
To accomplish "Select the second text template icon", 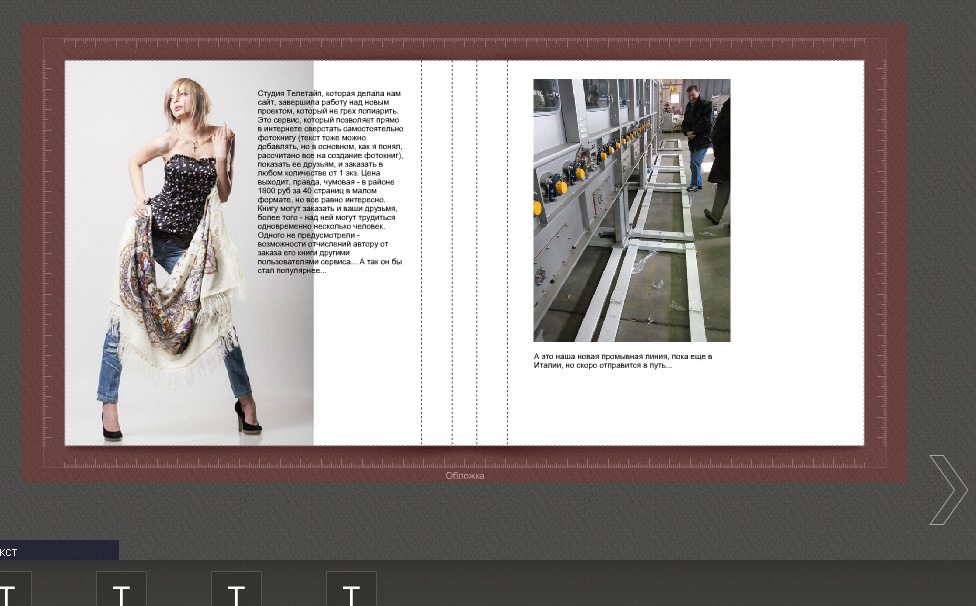I will click(121, 592).
